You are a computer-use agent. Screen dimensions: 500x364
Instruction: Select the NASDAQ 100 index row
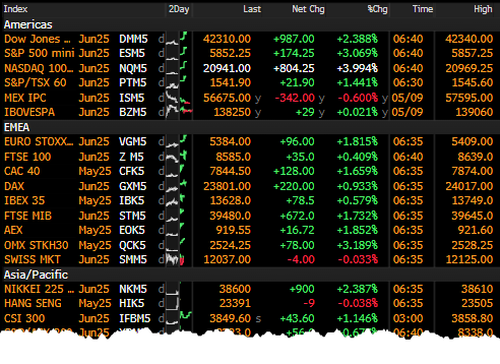click(250, 68)
